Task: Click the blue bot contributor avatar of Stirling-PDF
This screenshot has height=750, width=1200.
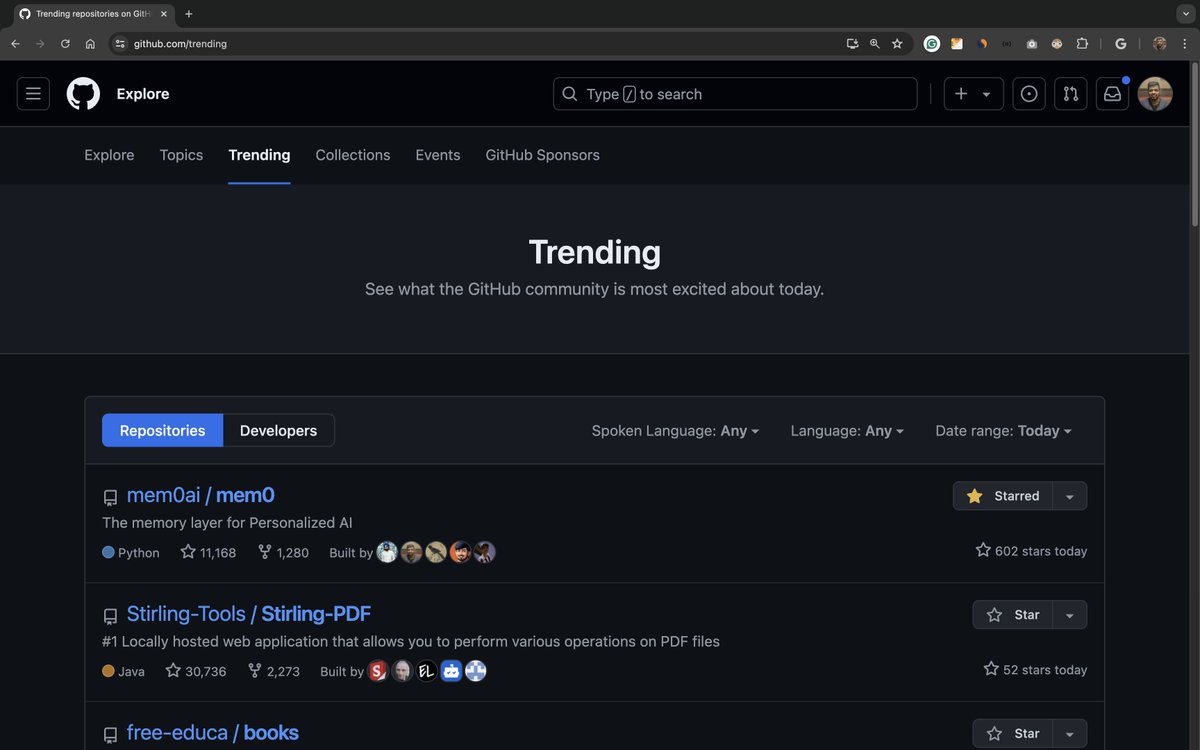Action: (451, 671)
